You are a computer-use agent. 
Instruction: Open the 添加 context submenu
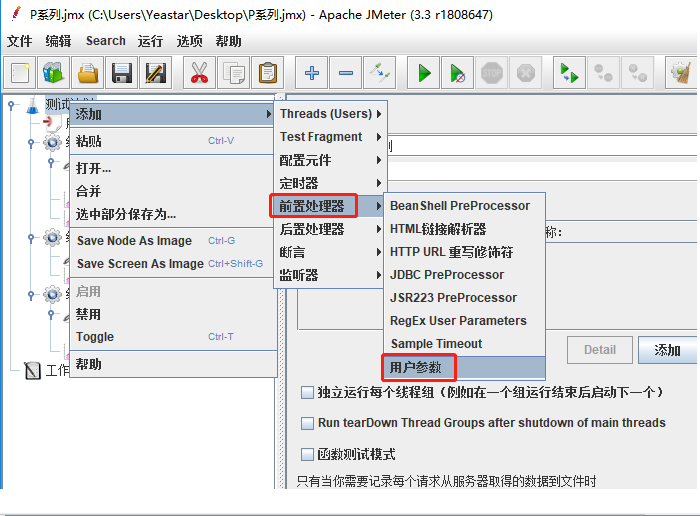point(173,114)
